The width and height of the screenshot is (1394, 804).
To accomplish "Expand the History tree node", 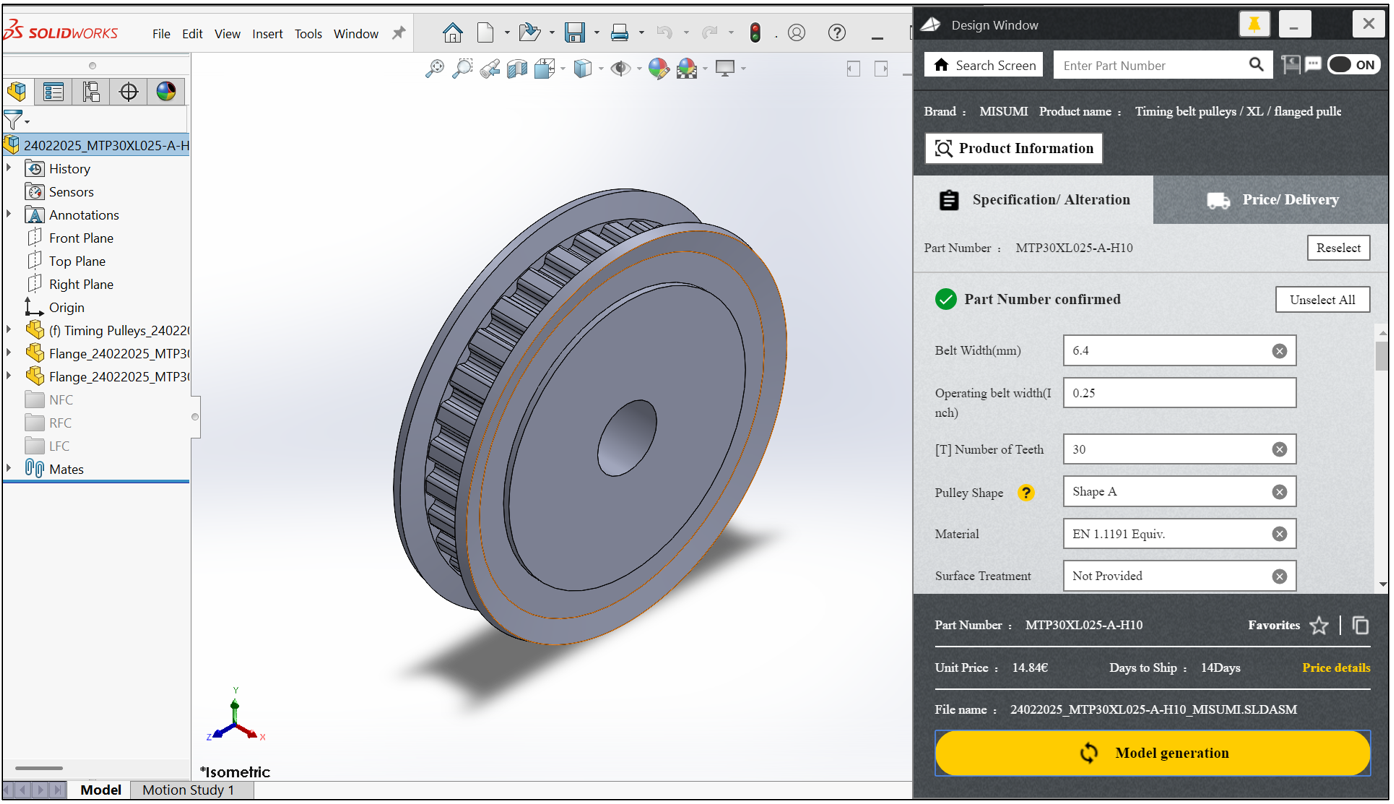I will (x=10, y=169).
